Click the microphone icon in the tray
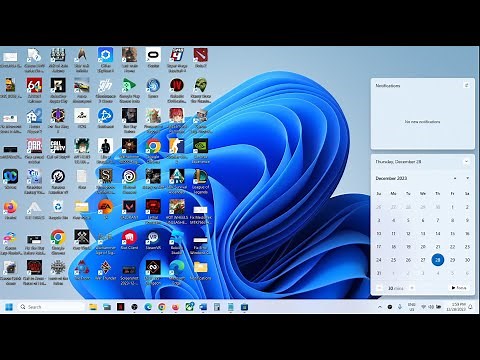This screenshot has width=480, height=360. point(400,307)
